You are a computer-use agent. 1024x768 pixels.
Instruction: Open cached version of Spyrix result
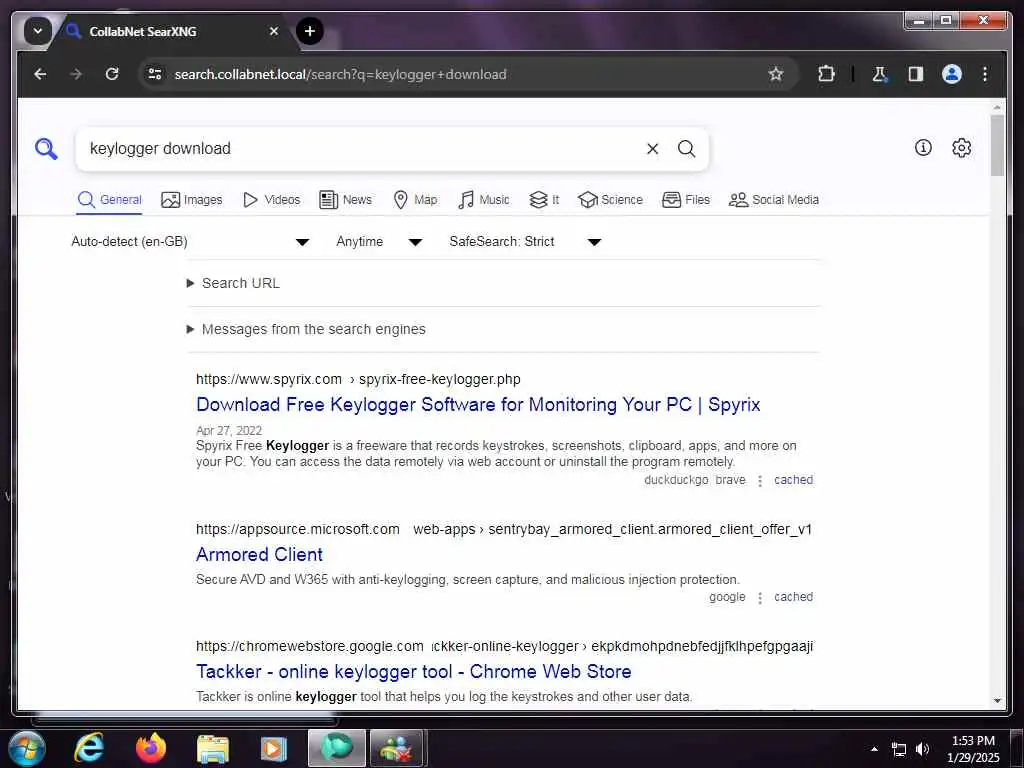793,480
